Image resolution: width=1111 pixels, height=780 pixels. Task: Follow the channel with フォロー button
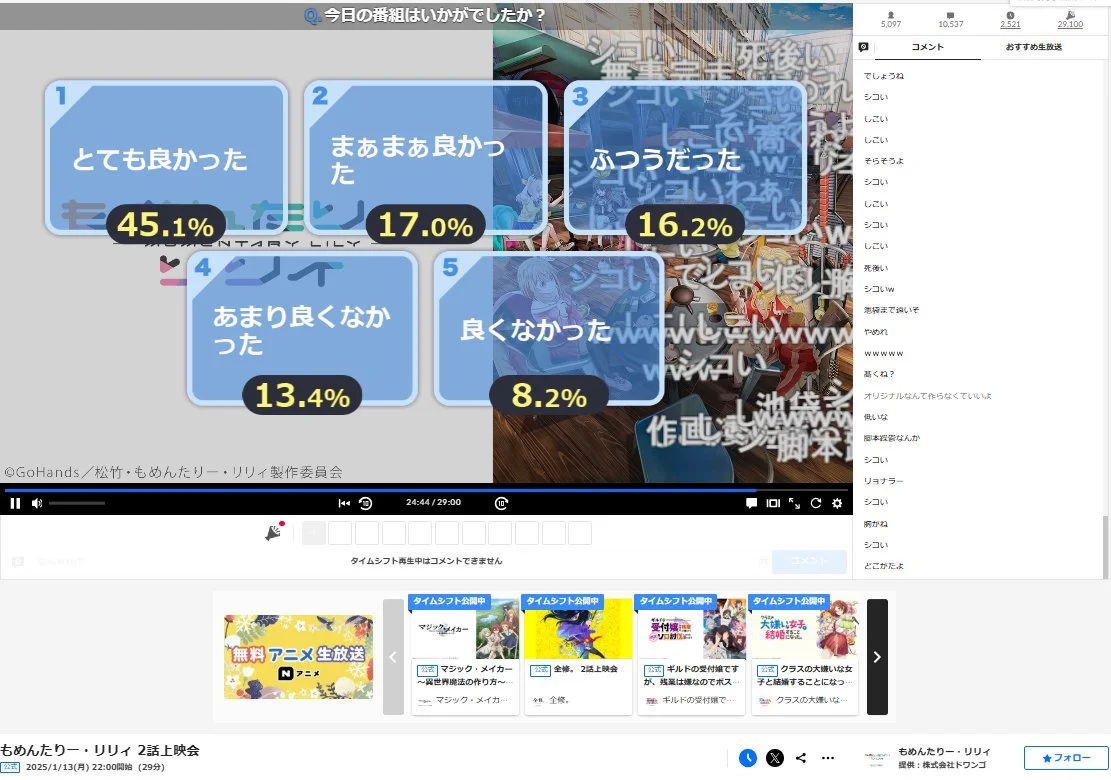(1066, 758)
